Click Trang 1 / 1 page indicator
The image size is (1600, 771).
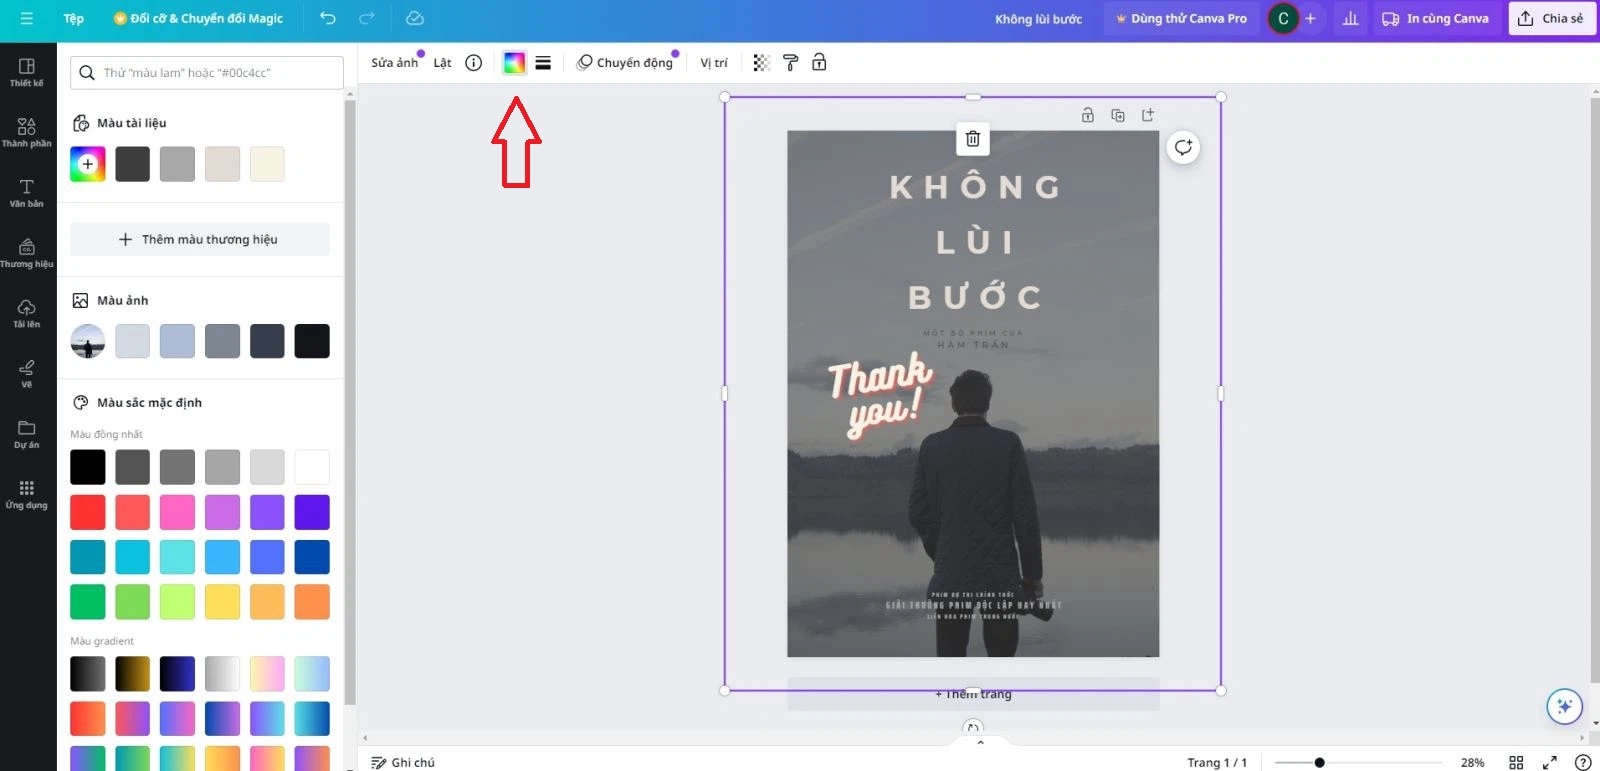pyautogui.click(x=1217, y=762)
